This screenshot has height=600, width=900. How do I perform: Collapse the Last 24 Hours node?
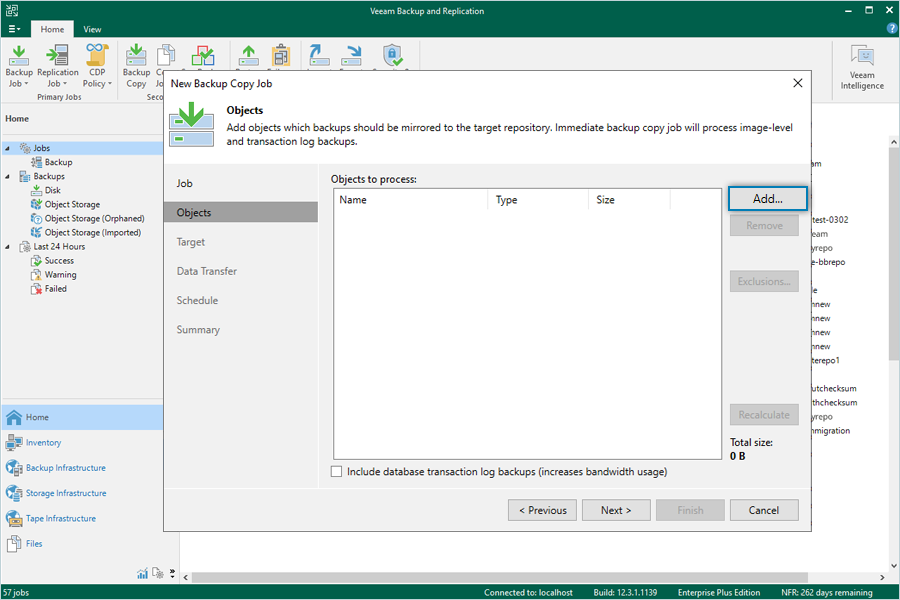[x=7, y=247]
